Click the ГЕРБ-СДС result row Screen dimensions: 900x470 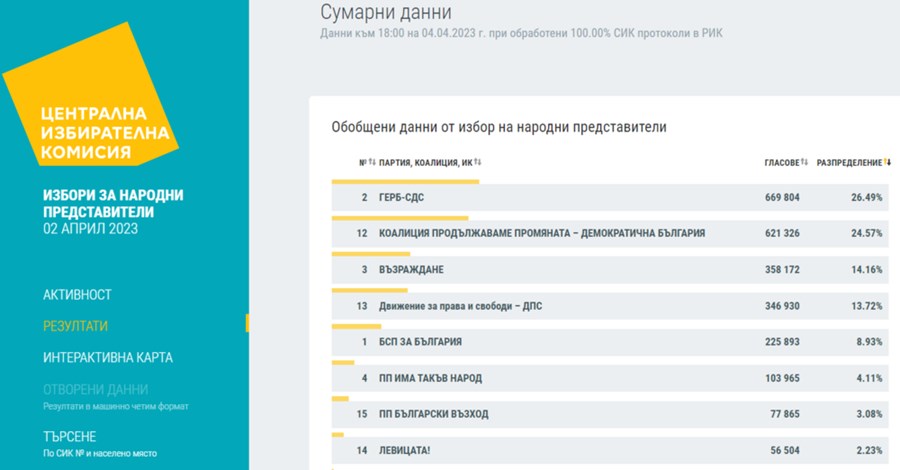tap(610, 198)
